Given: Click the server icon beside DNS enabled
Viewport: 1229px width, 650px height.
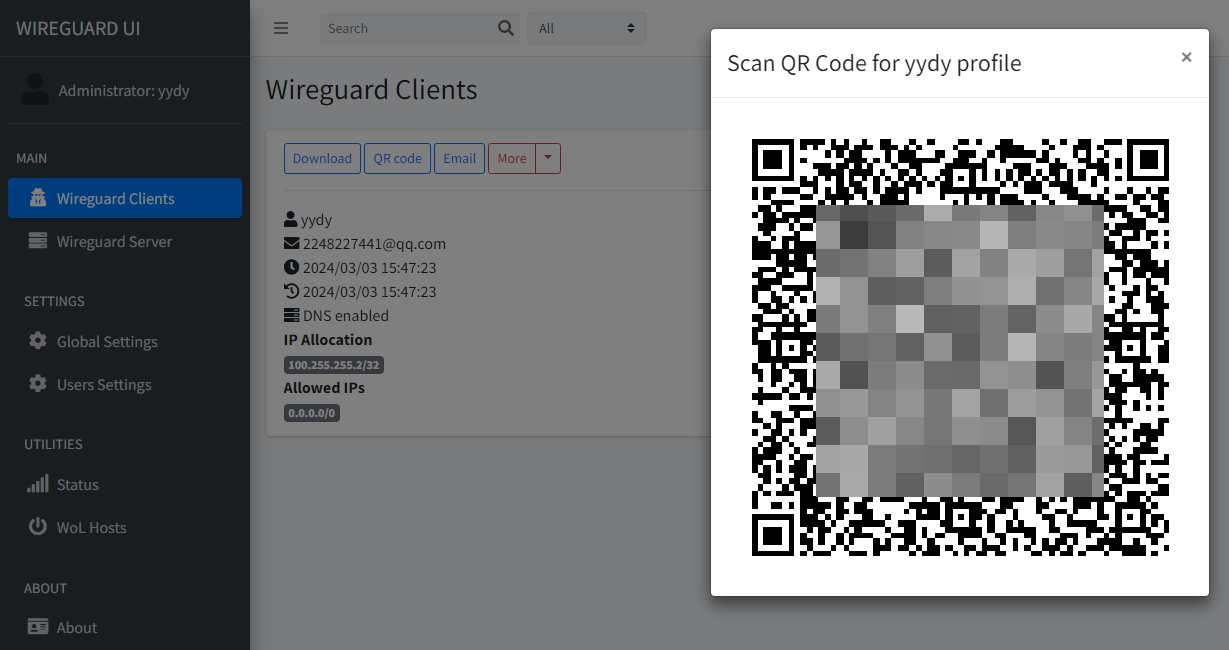Looking at the screenshot, I should coord(291,315).
